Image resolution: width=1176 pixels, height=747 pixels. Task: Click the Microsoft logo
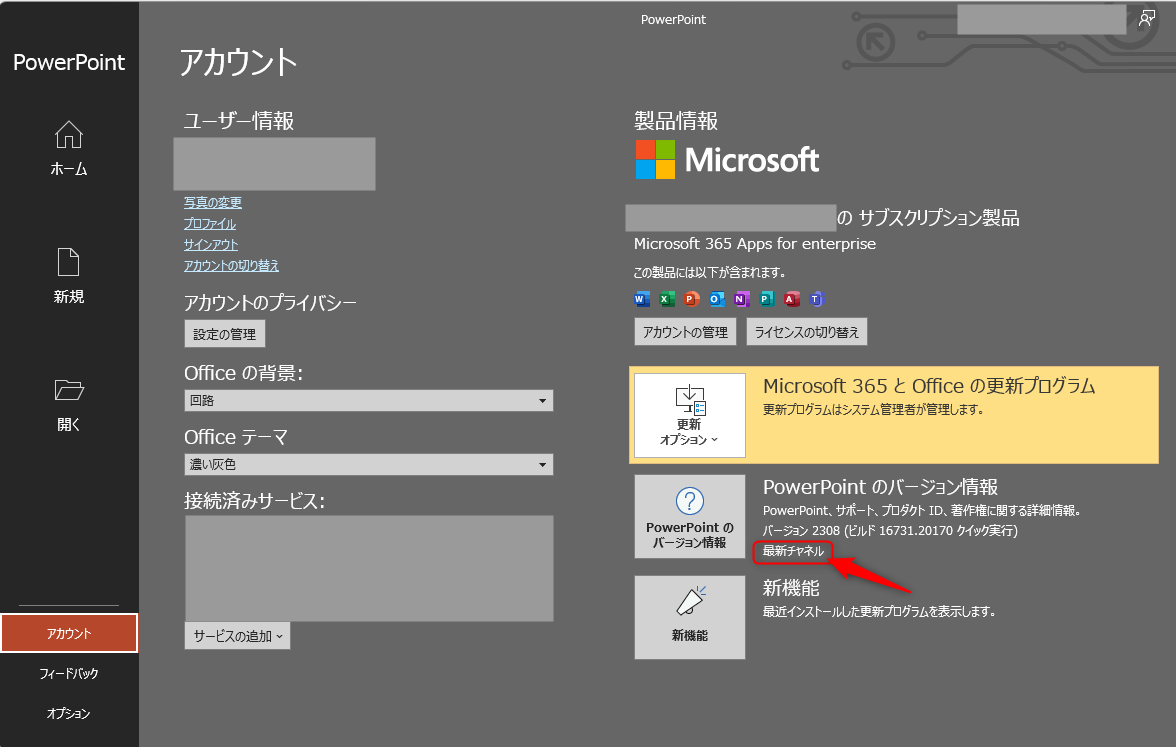728,160
